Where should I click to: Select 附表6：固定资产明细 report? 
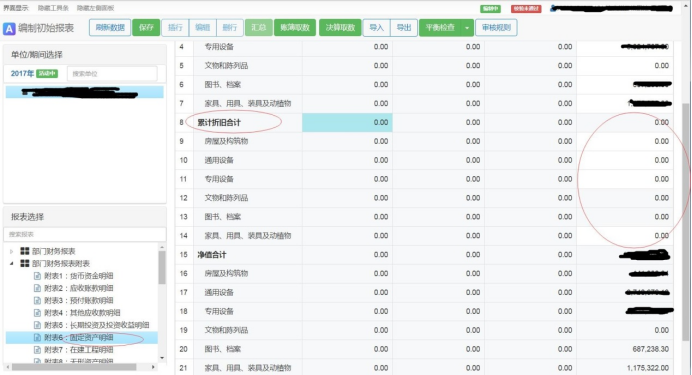click(x=79, y=338)
